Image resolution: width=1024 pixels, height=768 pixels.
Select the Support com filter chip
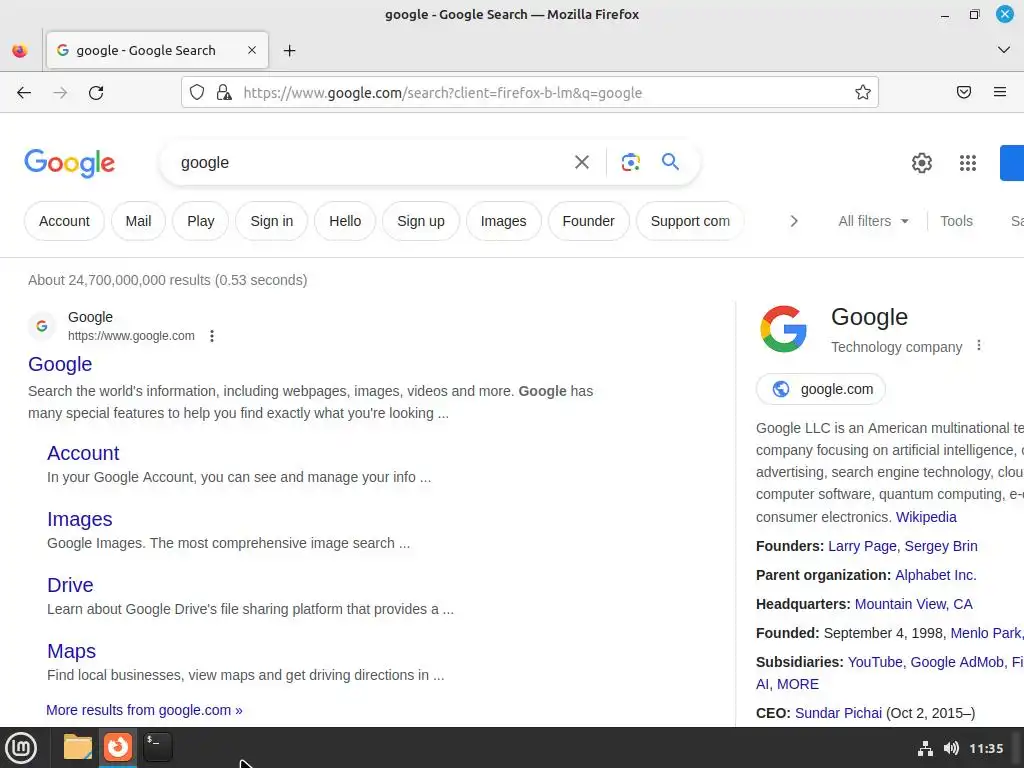click(x=690, y=221)
